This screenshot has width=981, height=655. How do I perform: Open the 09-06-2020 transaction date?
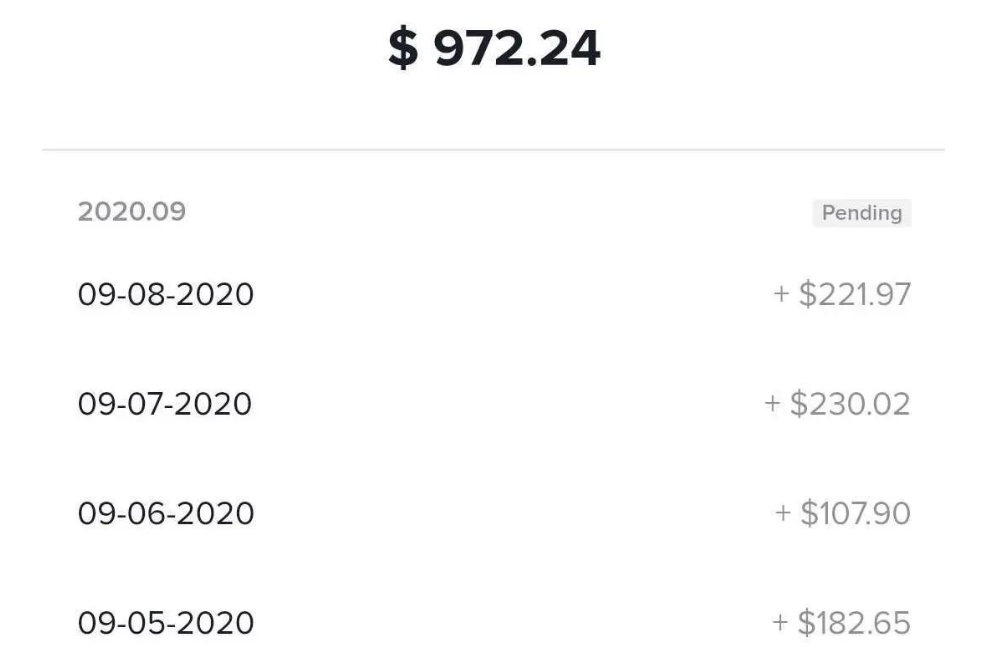pyautogui.click(x=166, y=513)
